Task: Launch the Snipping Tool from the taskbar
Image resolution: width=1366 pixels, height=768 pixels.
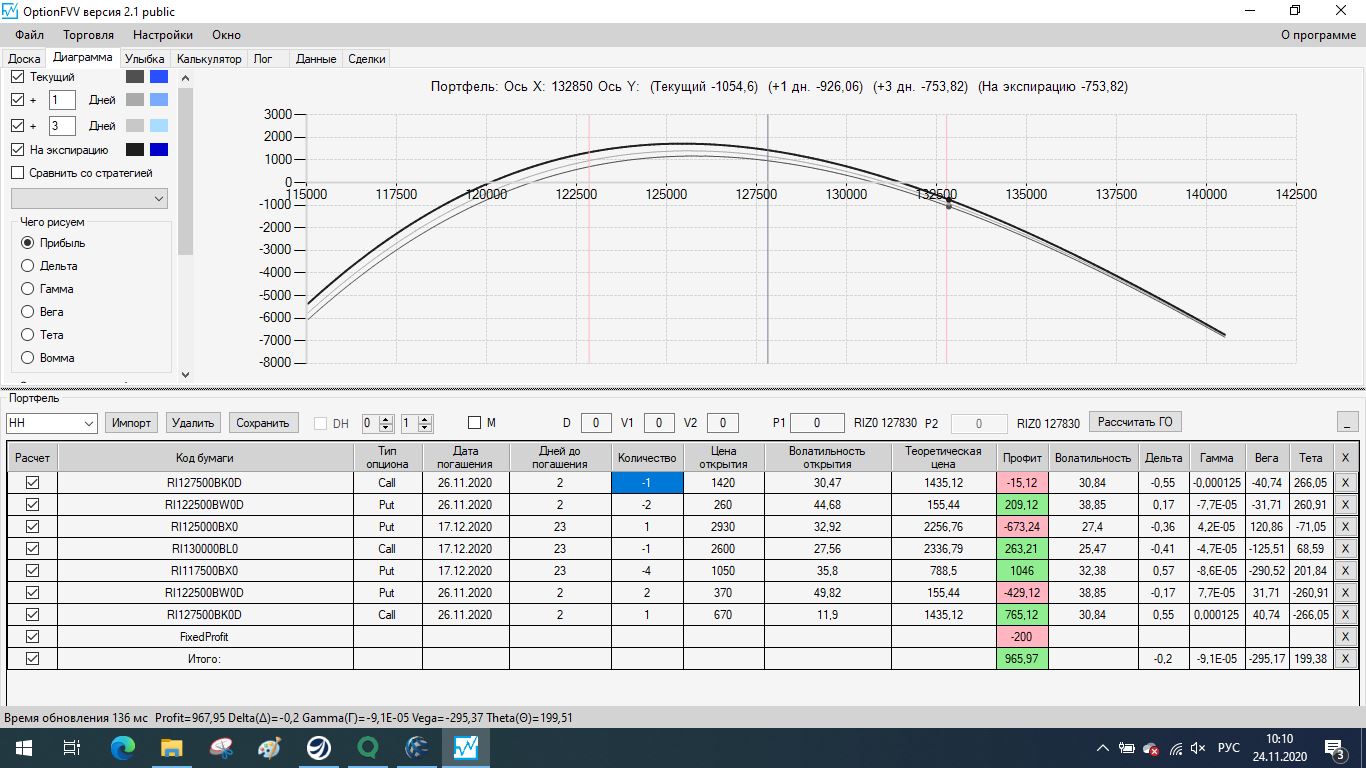Action: click(x=221, y=747)
